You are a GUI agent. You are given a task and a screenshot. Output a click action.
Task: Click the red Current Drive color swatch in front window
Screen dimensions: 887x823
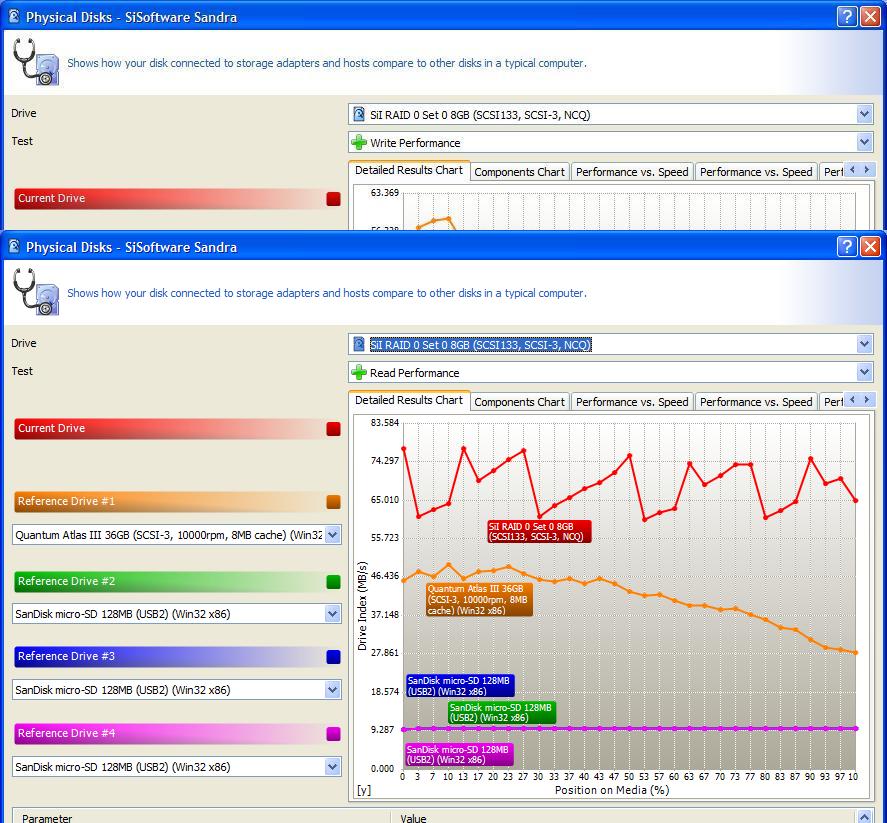333,429
